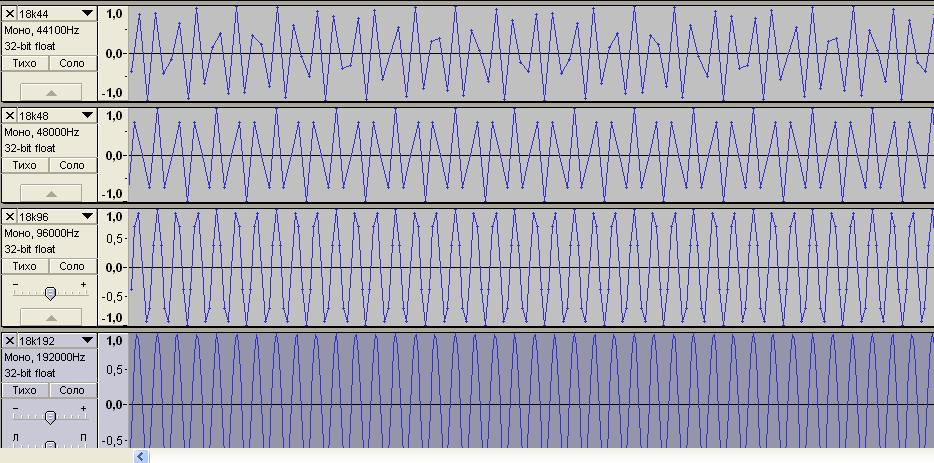Open the 18k96 track menu arrow
The height and width of the screenshot is (463, 934).
tap(87, 217)
